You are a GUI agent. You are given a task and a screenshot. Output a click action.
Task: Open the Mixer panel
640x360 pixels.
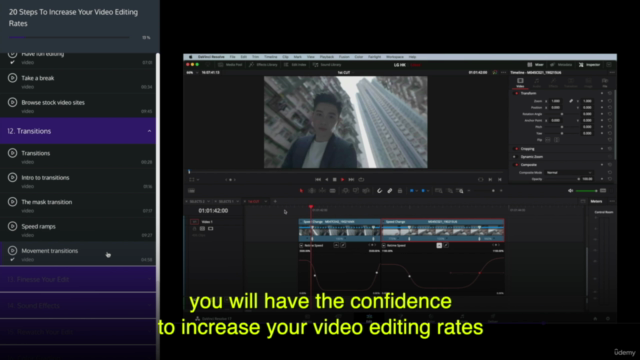(x=536, y=64)
